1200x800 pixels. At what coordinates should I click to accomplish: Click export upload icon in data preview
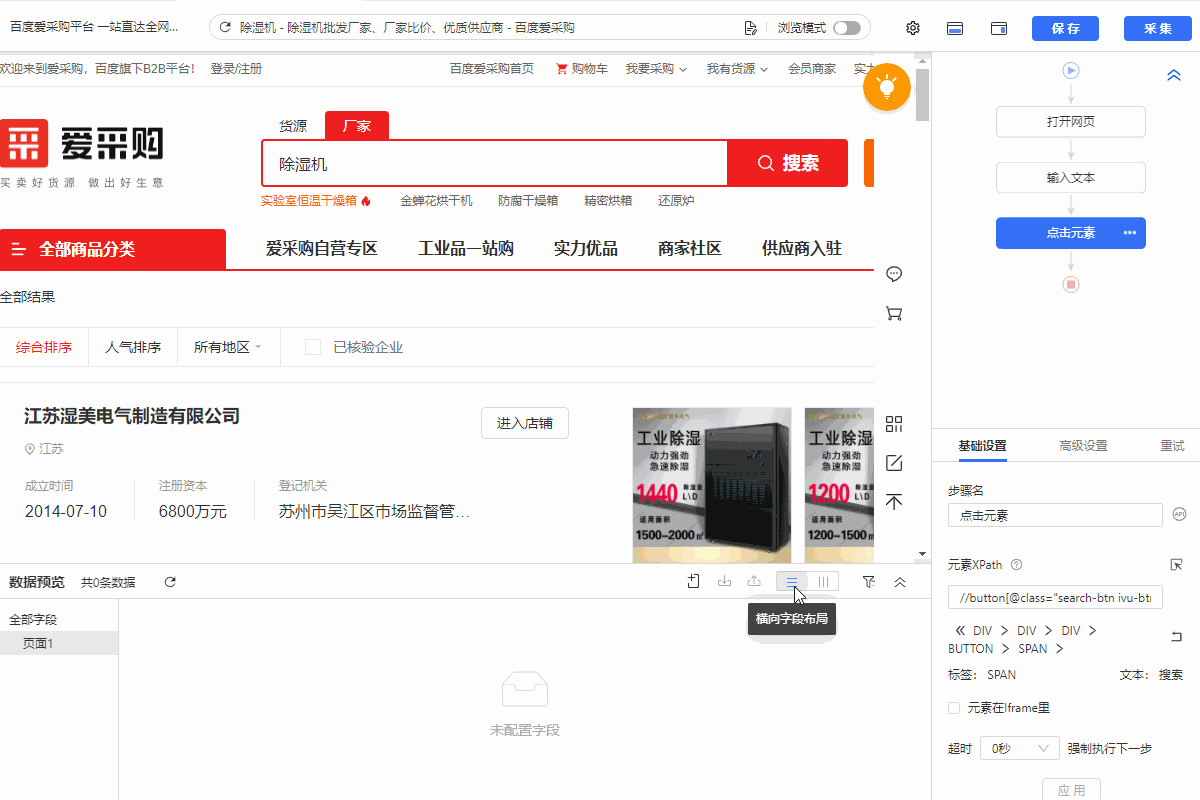pos(754,582)
